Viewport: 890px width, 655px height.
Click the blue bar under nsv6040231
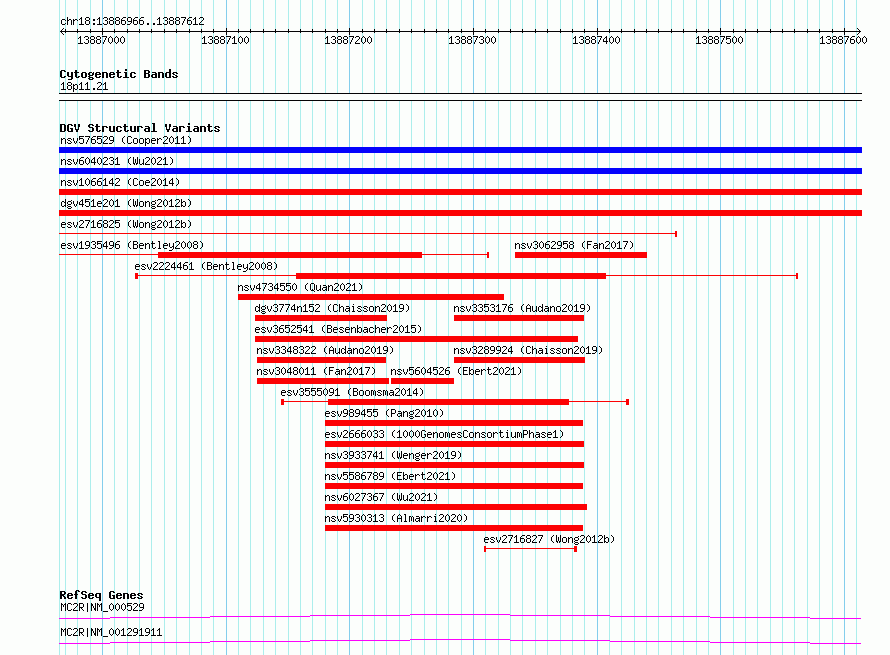coord(460,171)
